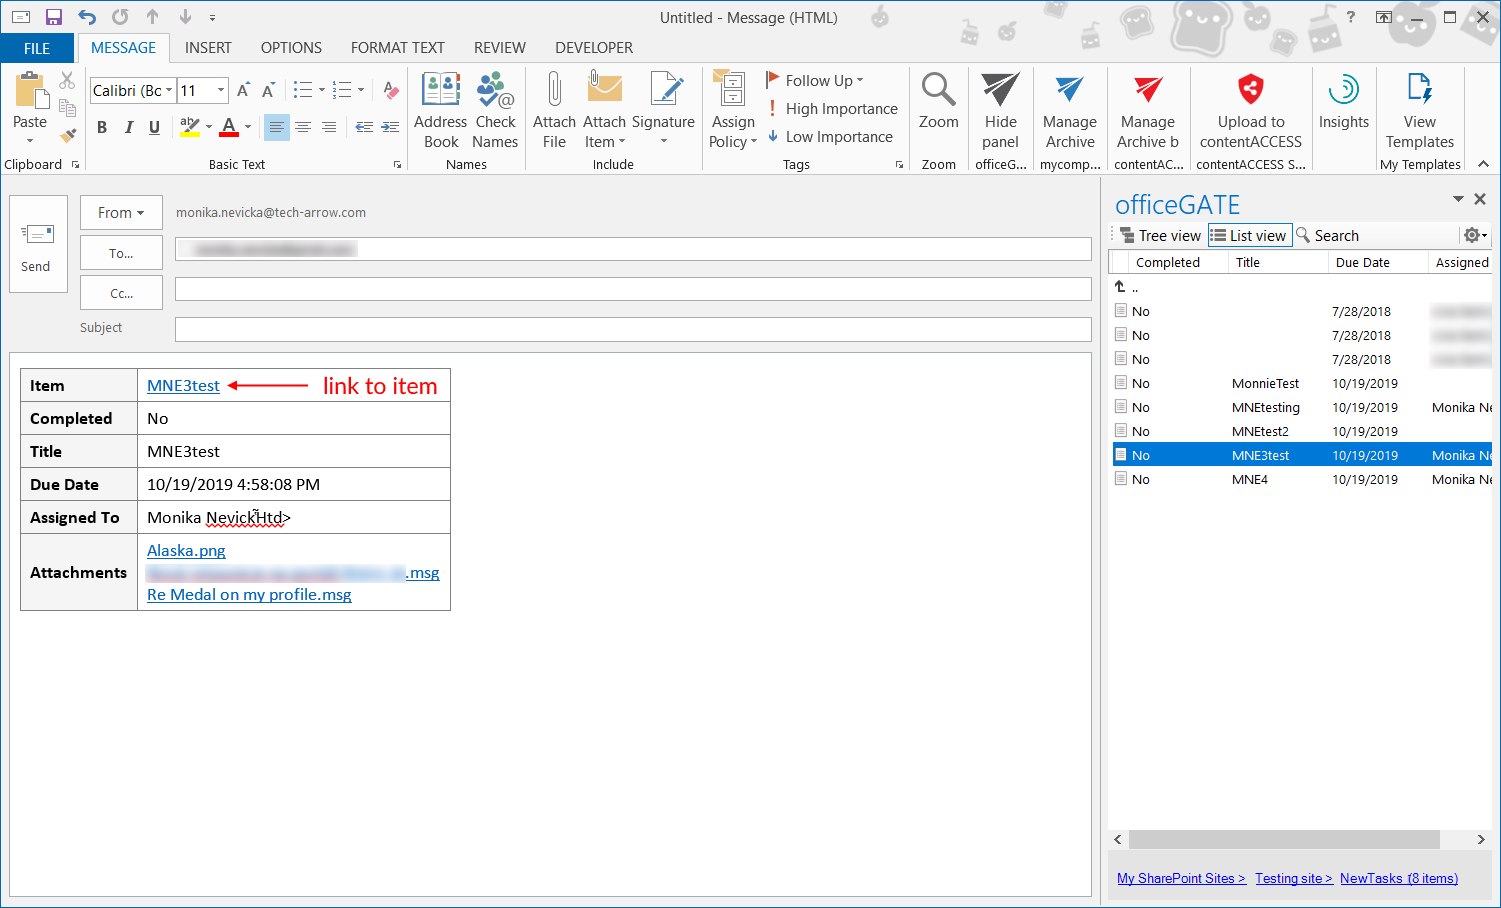
Task: Switch officeGATE to Tree view
Action: click(1160, 236)
